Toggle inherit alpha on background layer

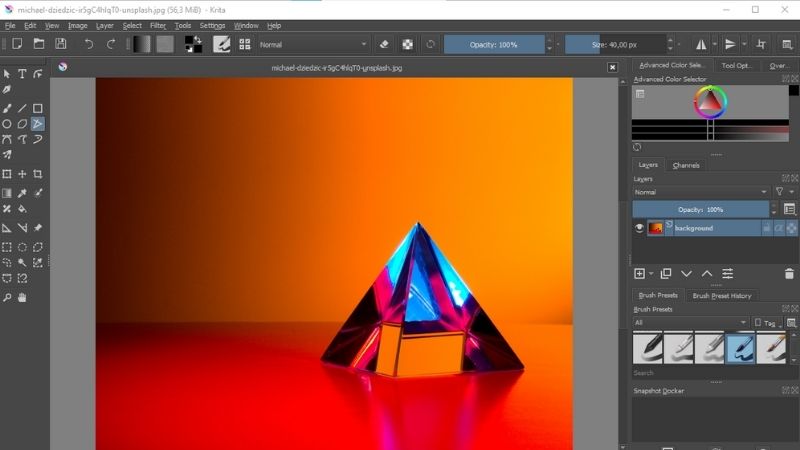coord(779,228)
